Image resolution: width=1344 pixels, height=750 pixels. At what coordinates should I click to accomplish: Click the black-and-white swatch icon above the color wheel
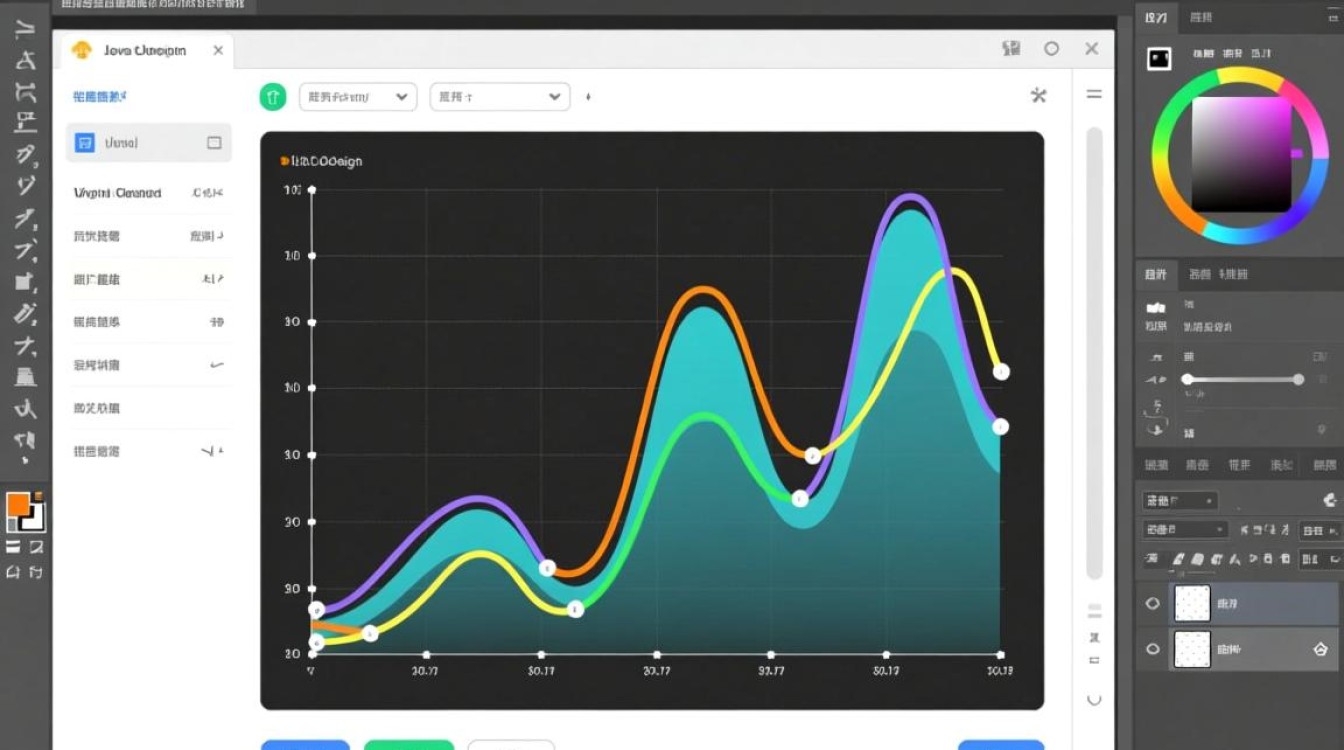coord(1160,59)
